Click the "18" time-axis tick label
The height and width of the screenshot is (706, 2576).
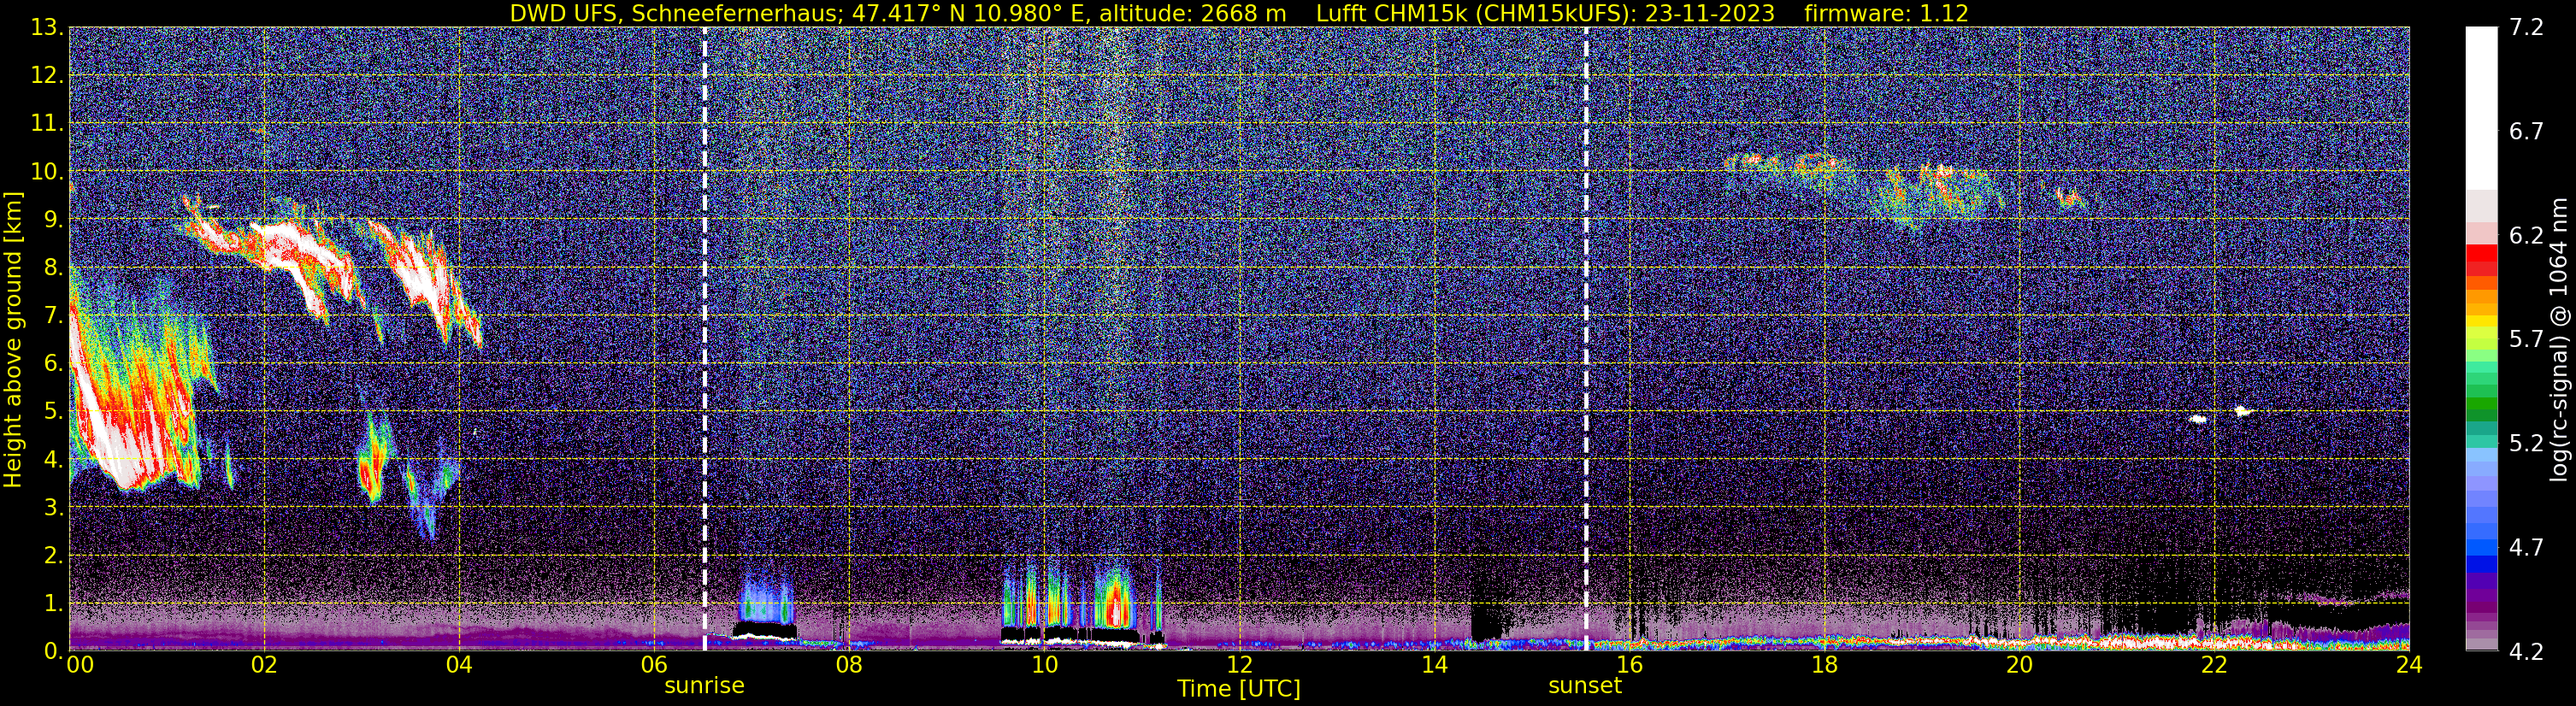[x=1824, y=665]
